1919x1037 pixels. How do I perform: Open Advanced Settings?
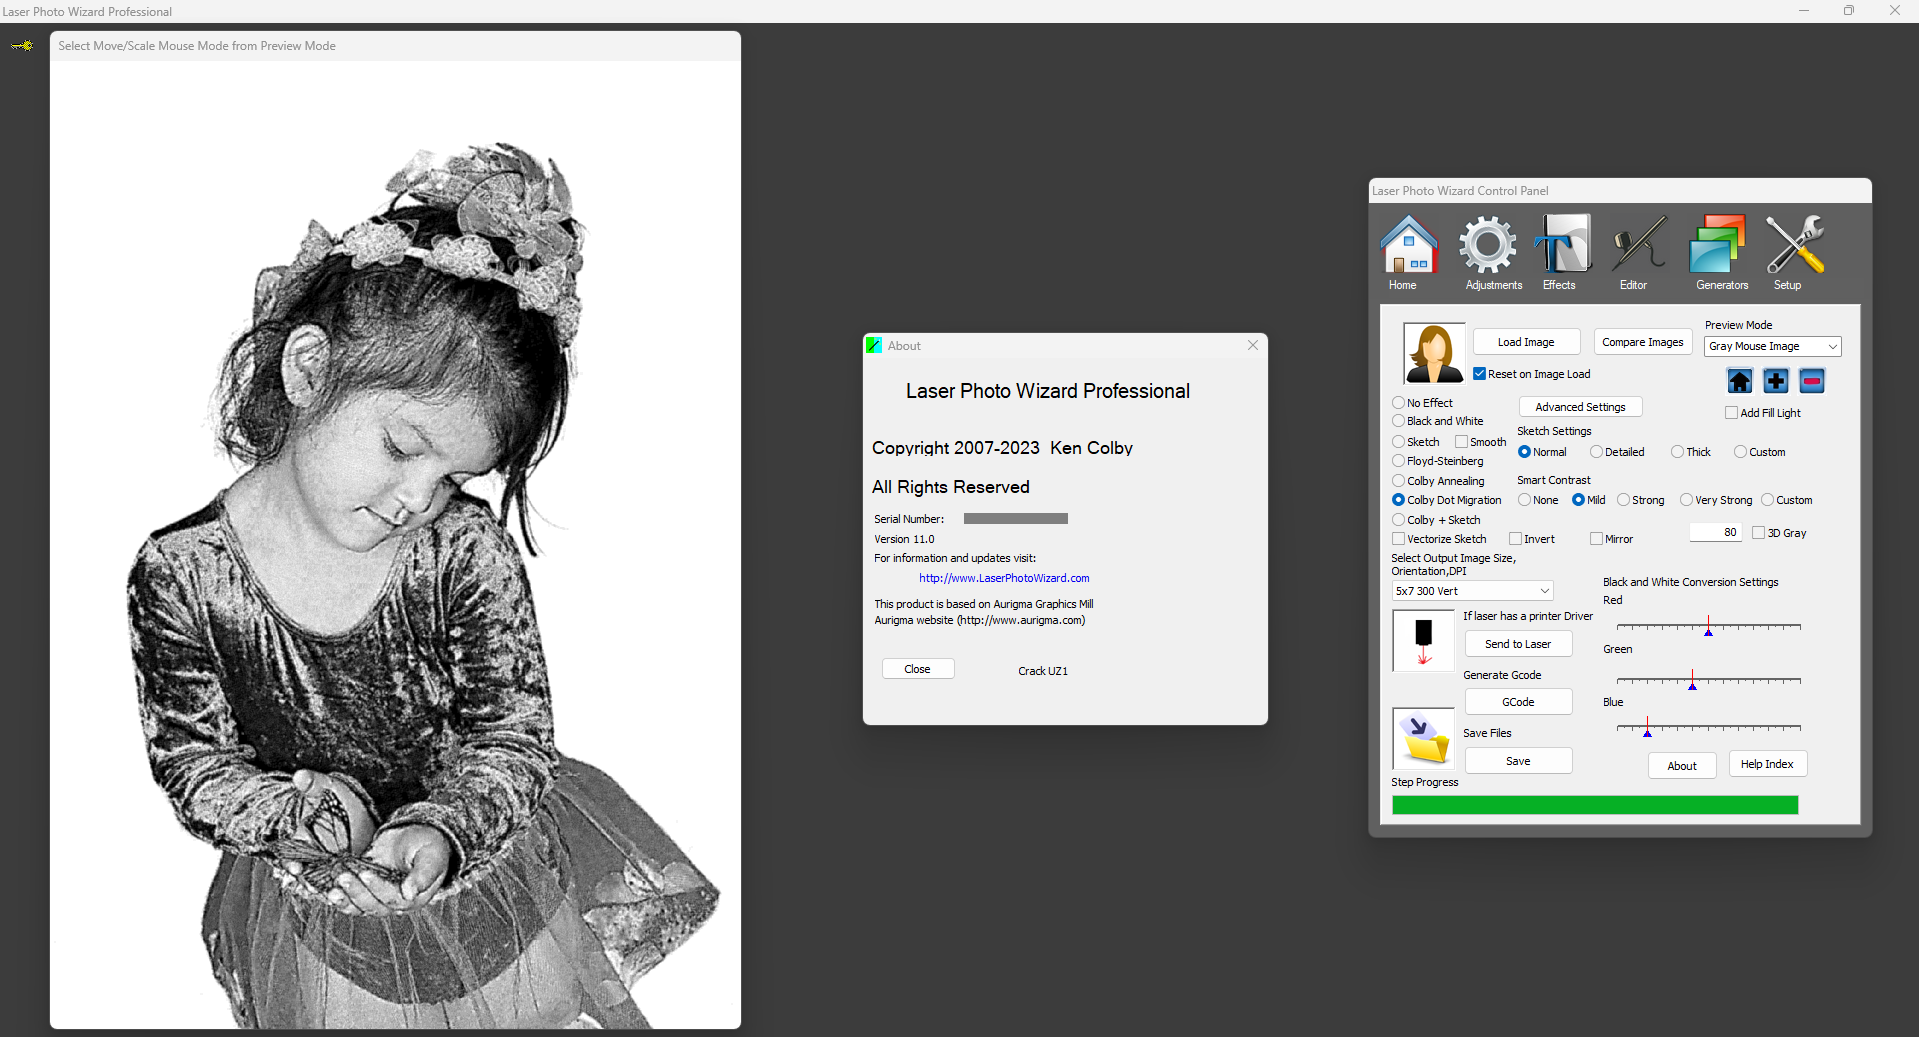[x=1580, y=407]
